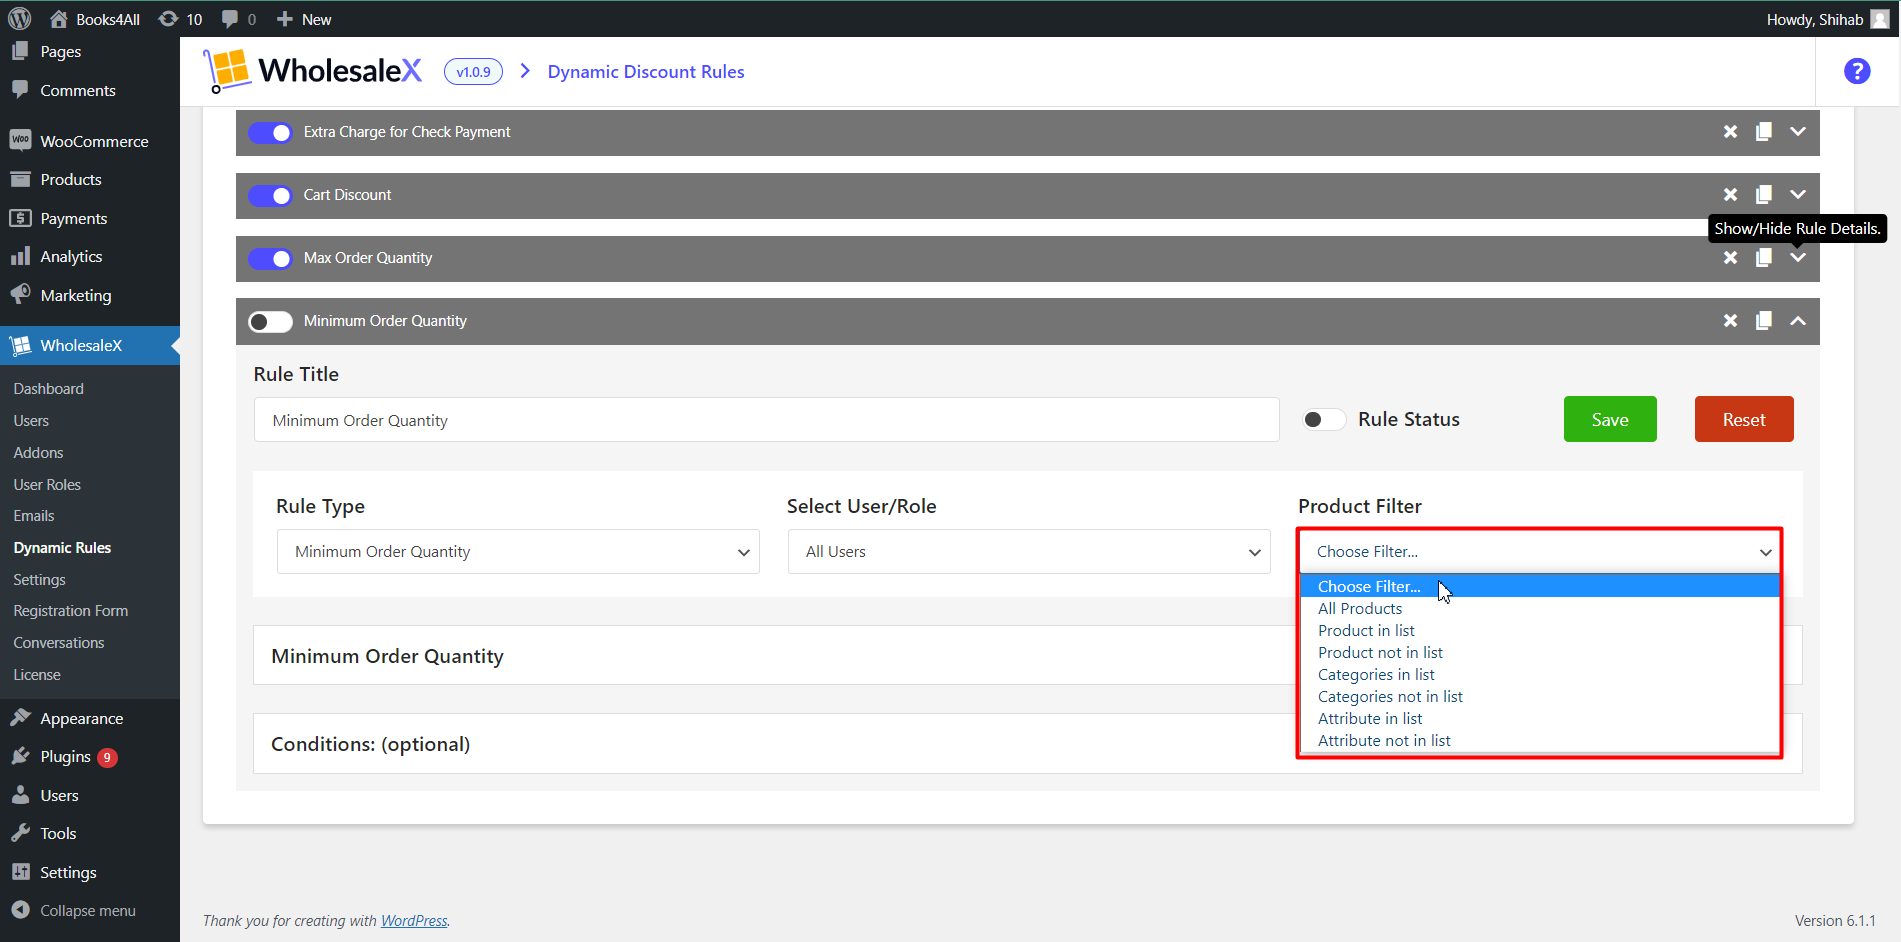
Task: Expand the Max Order Quantity rule details
Action: (1798, 258)
